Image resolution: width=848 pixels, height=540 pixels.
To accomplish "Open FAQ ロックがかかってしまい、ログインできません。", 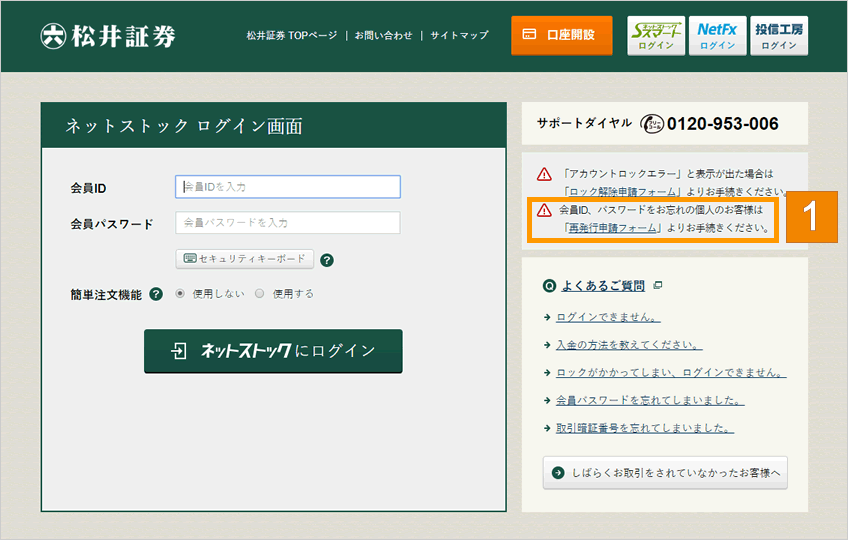I will click(671, 372).
